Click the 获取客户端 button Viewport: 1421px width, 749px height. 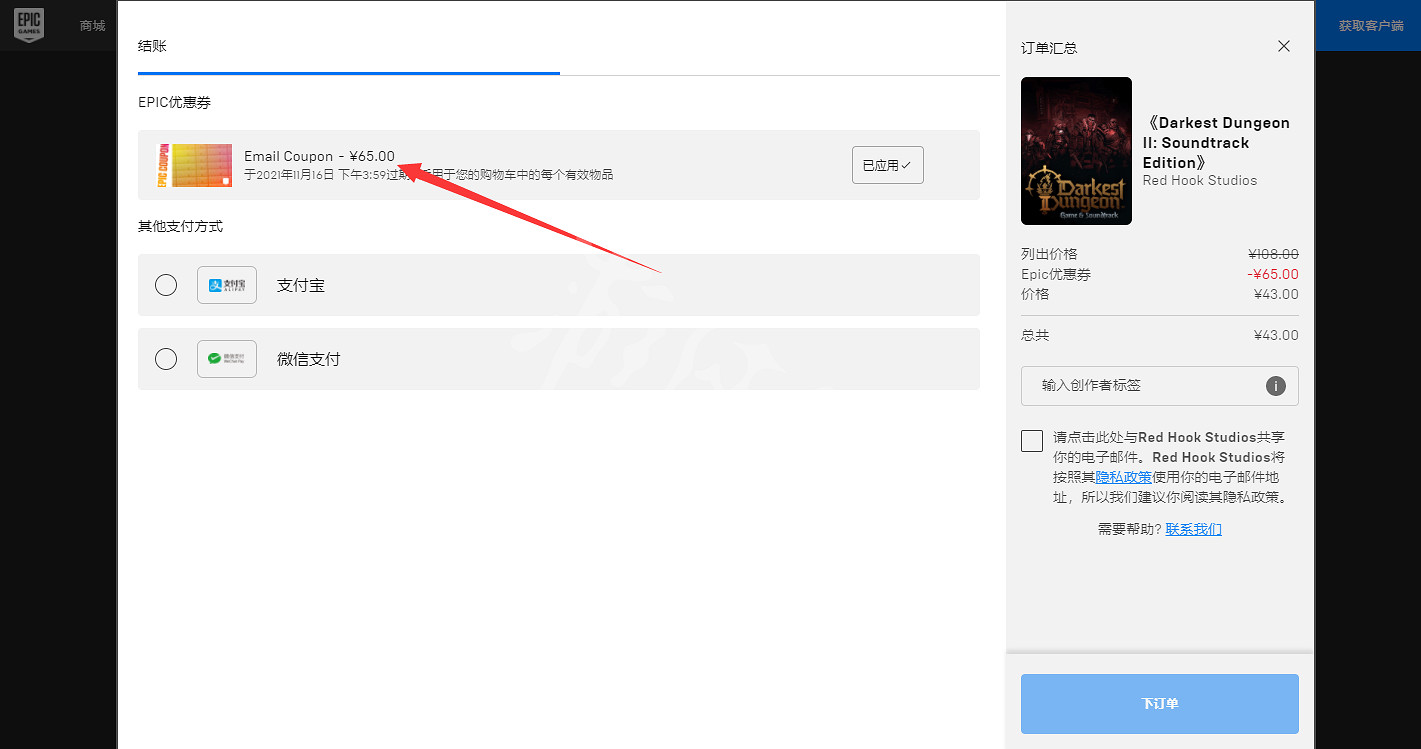pos(1370,25)
